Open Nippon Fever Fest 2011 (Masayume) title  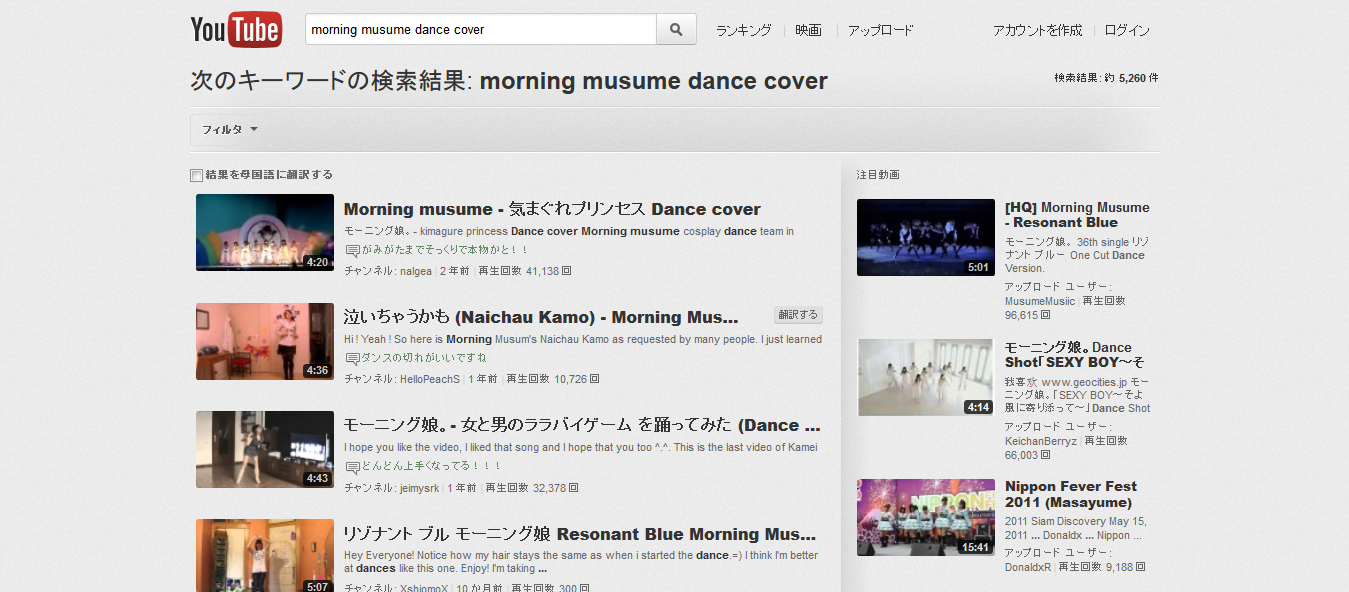pos(1071,494)
